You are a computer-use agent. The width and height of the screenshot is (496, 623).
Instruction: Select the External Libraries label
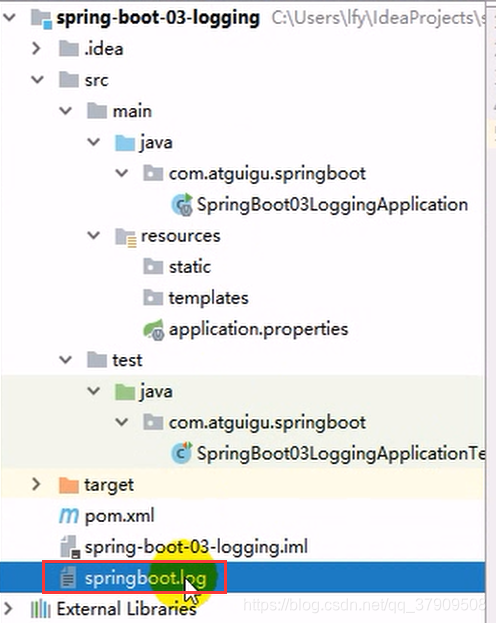click(127, 609)
